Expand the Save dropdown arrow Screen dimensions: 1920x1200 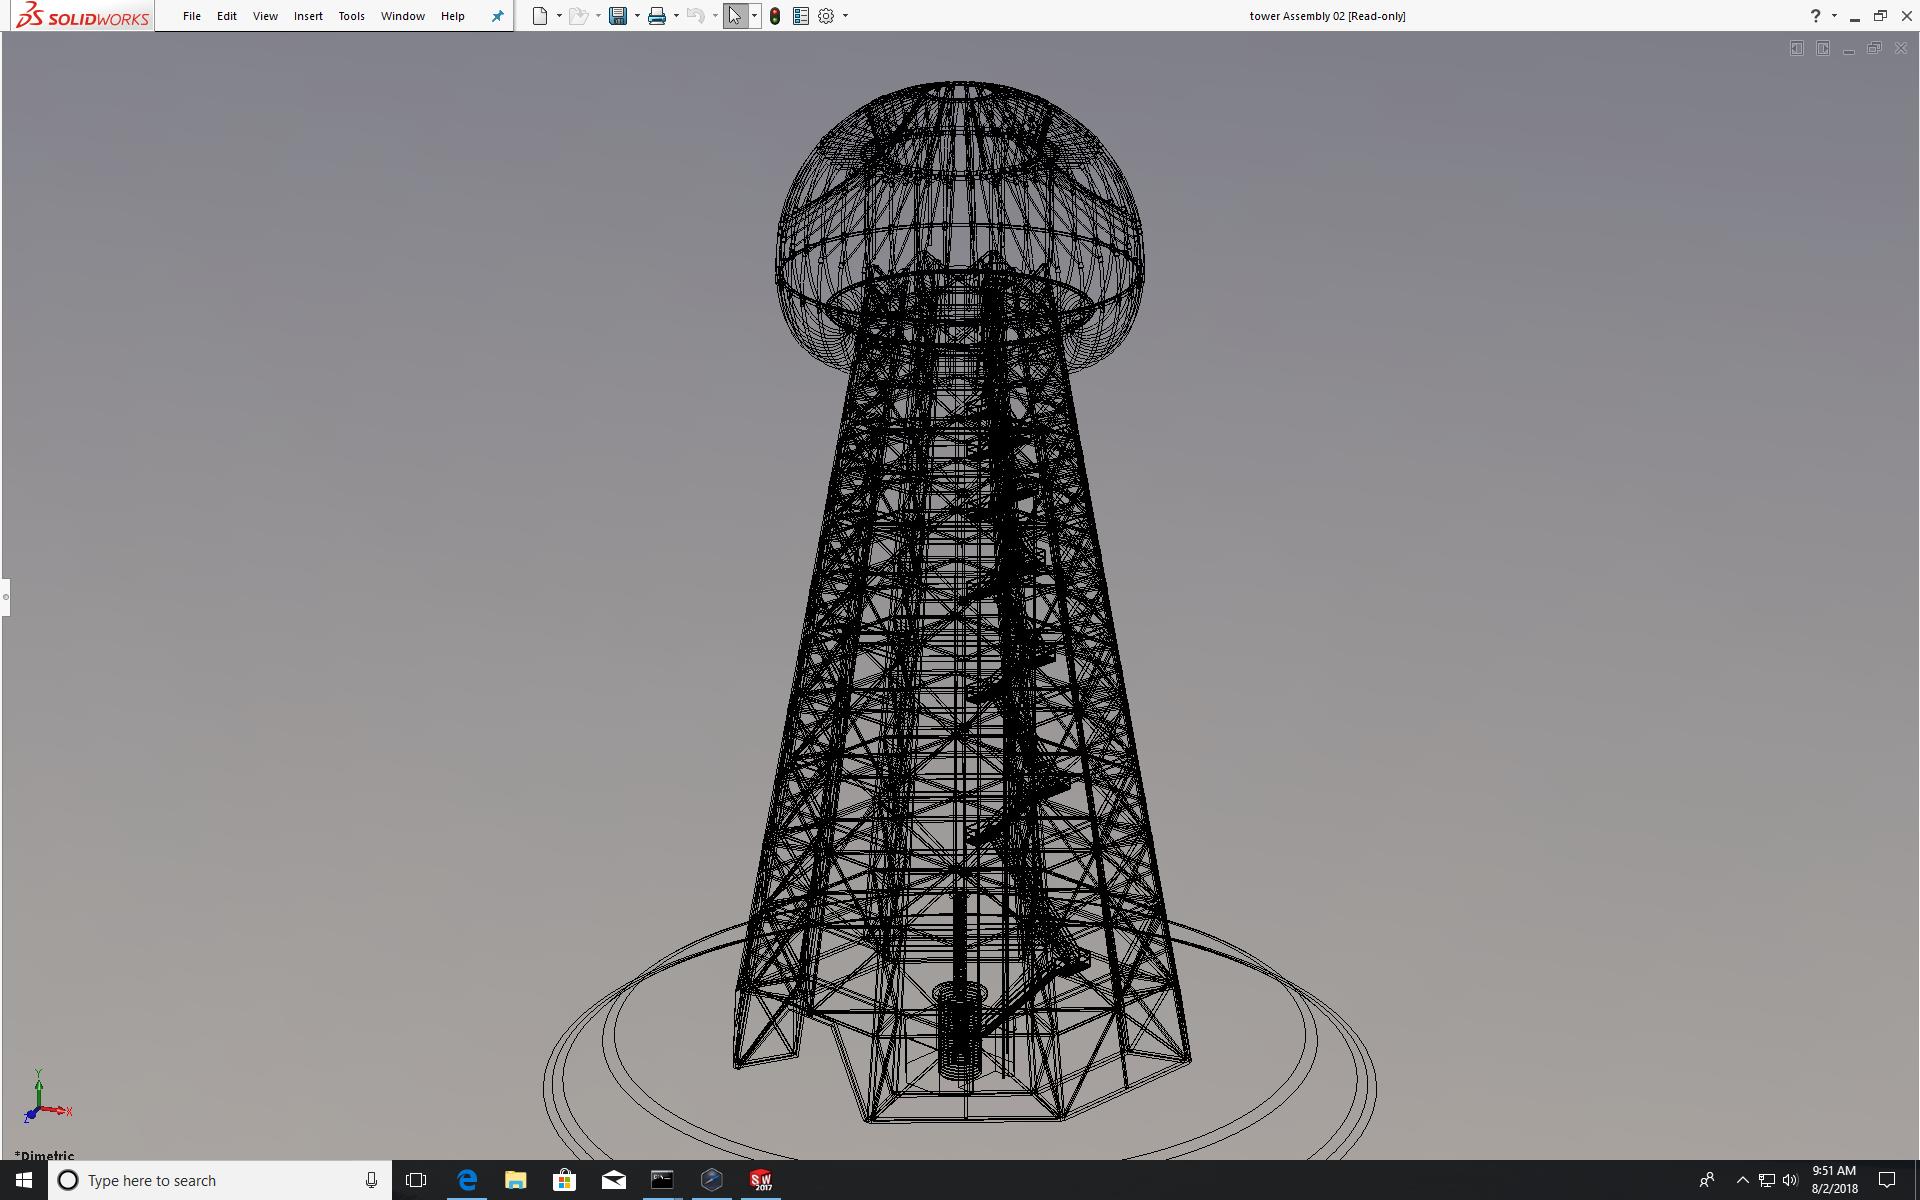coord(637,16)
